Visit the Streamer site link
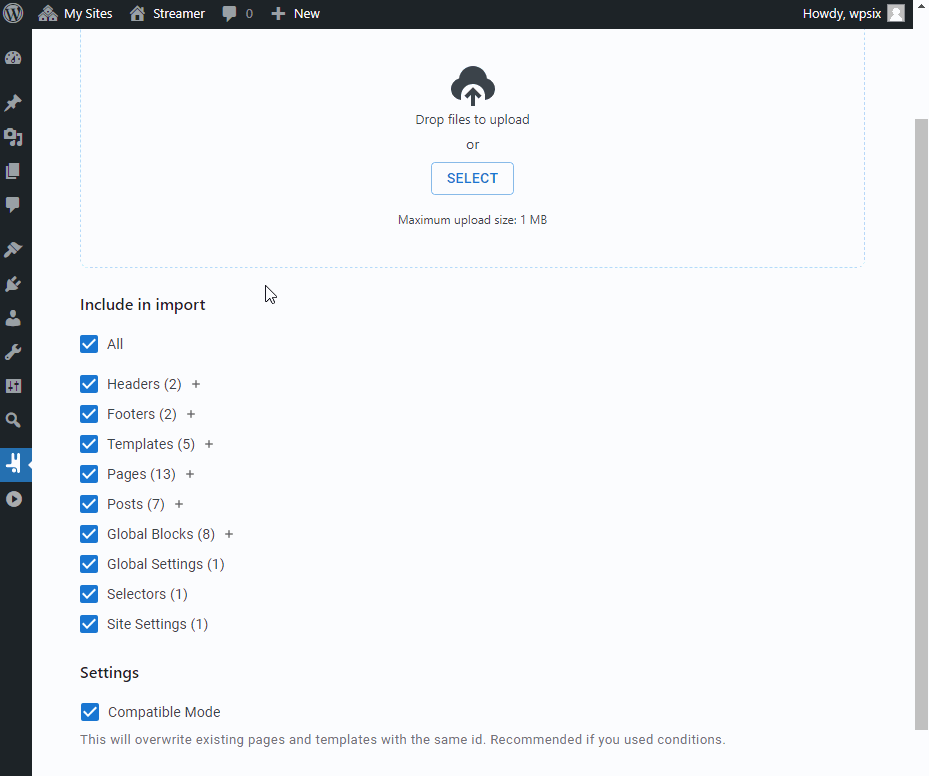929x776 pixels. pos(166,13)
